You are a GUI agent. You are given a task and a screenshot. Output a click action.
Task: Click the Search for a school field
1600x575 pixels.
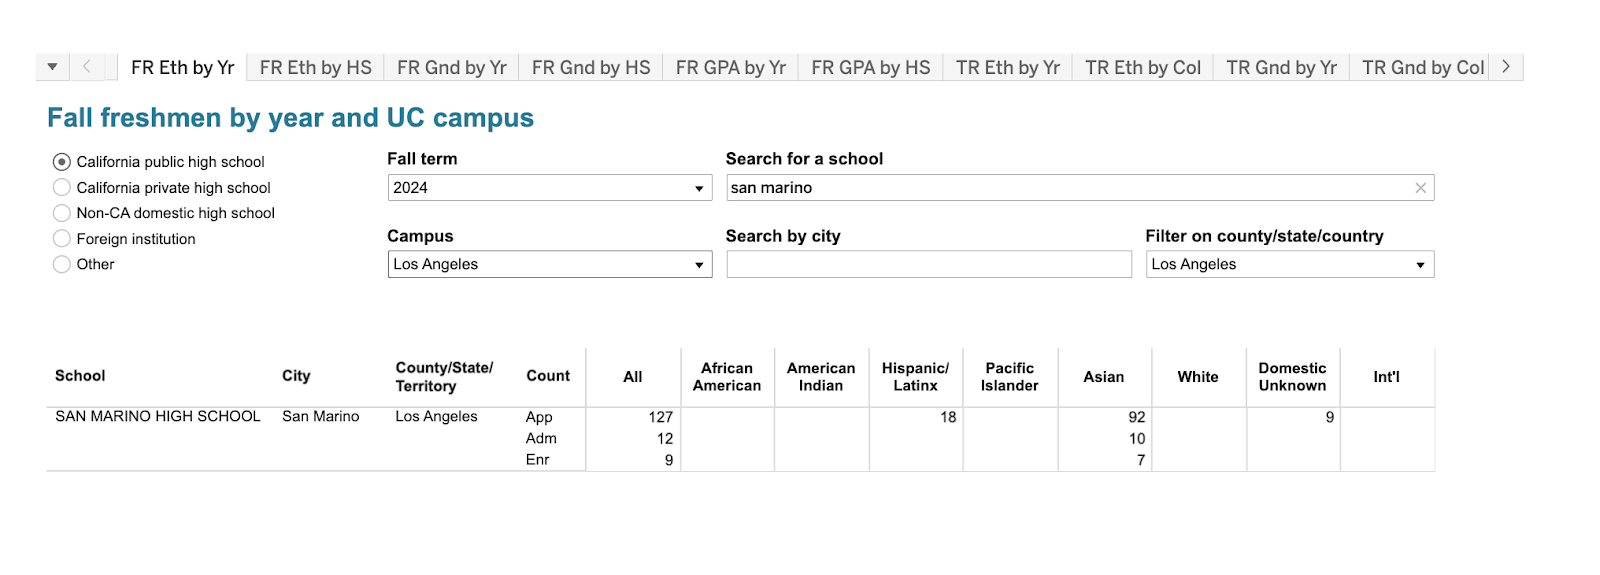pos(1060,188)
